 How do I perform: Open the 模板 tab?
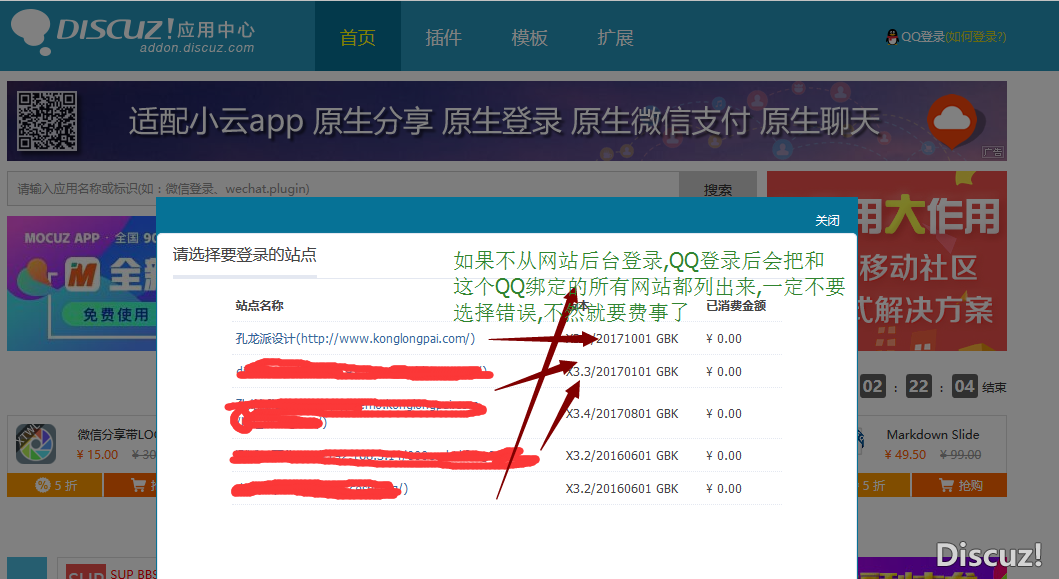529,37
